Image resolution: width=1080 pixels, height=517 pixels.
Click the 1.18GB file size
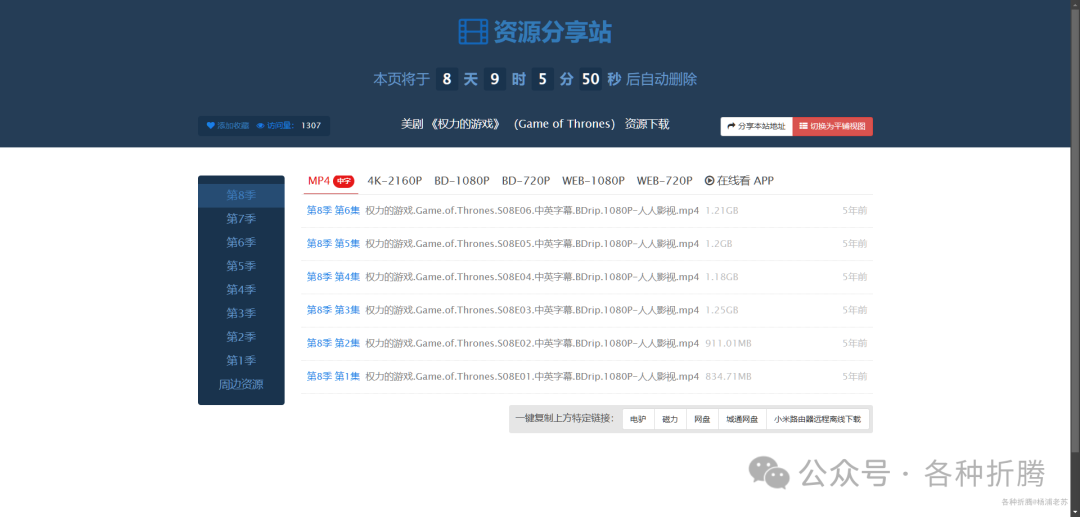722,277
